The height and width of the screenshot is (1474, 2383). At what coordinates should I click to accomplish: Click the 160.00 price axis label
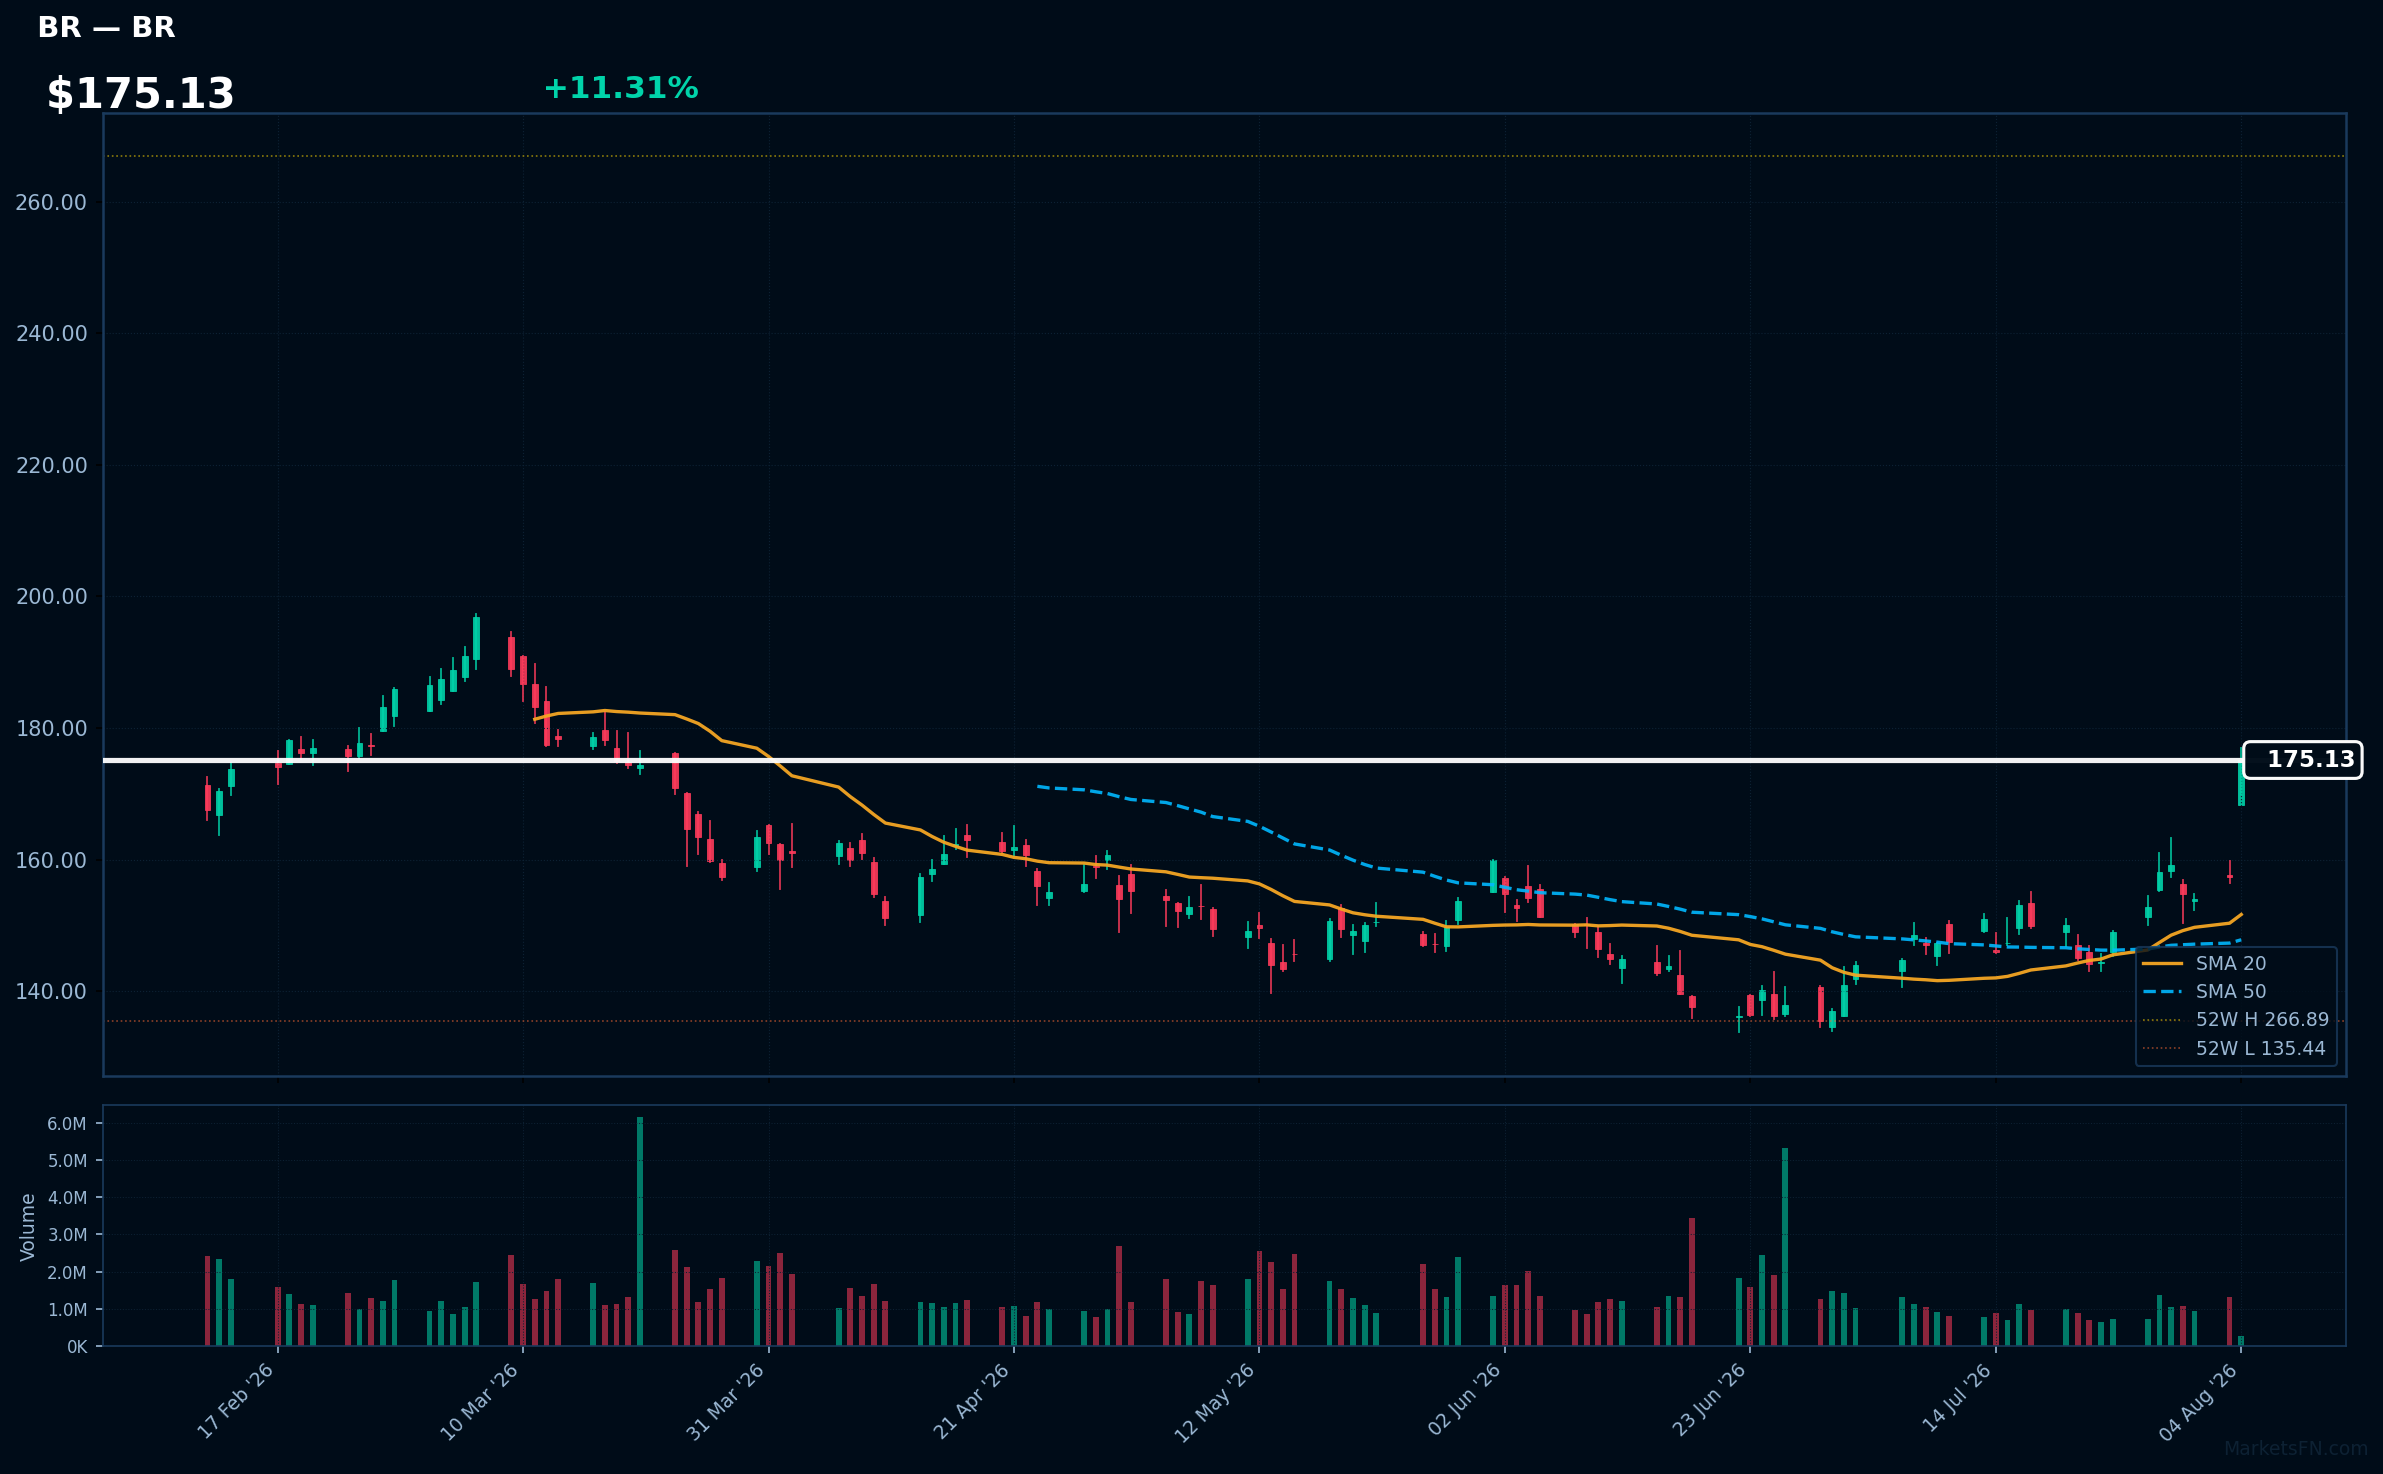(x=51, y=861)
